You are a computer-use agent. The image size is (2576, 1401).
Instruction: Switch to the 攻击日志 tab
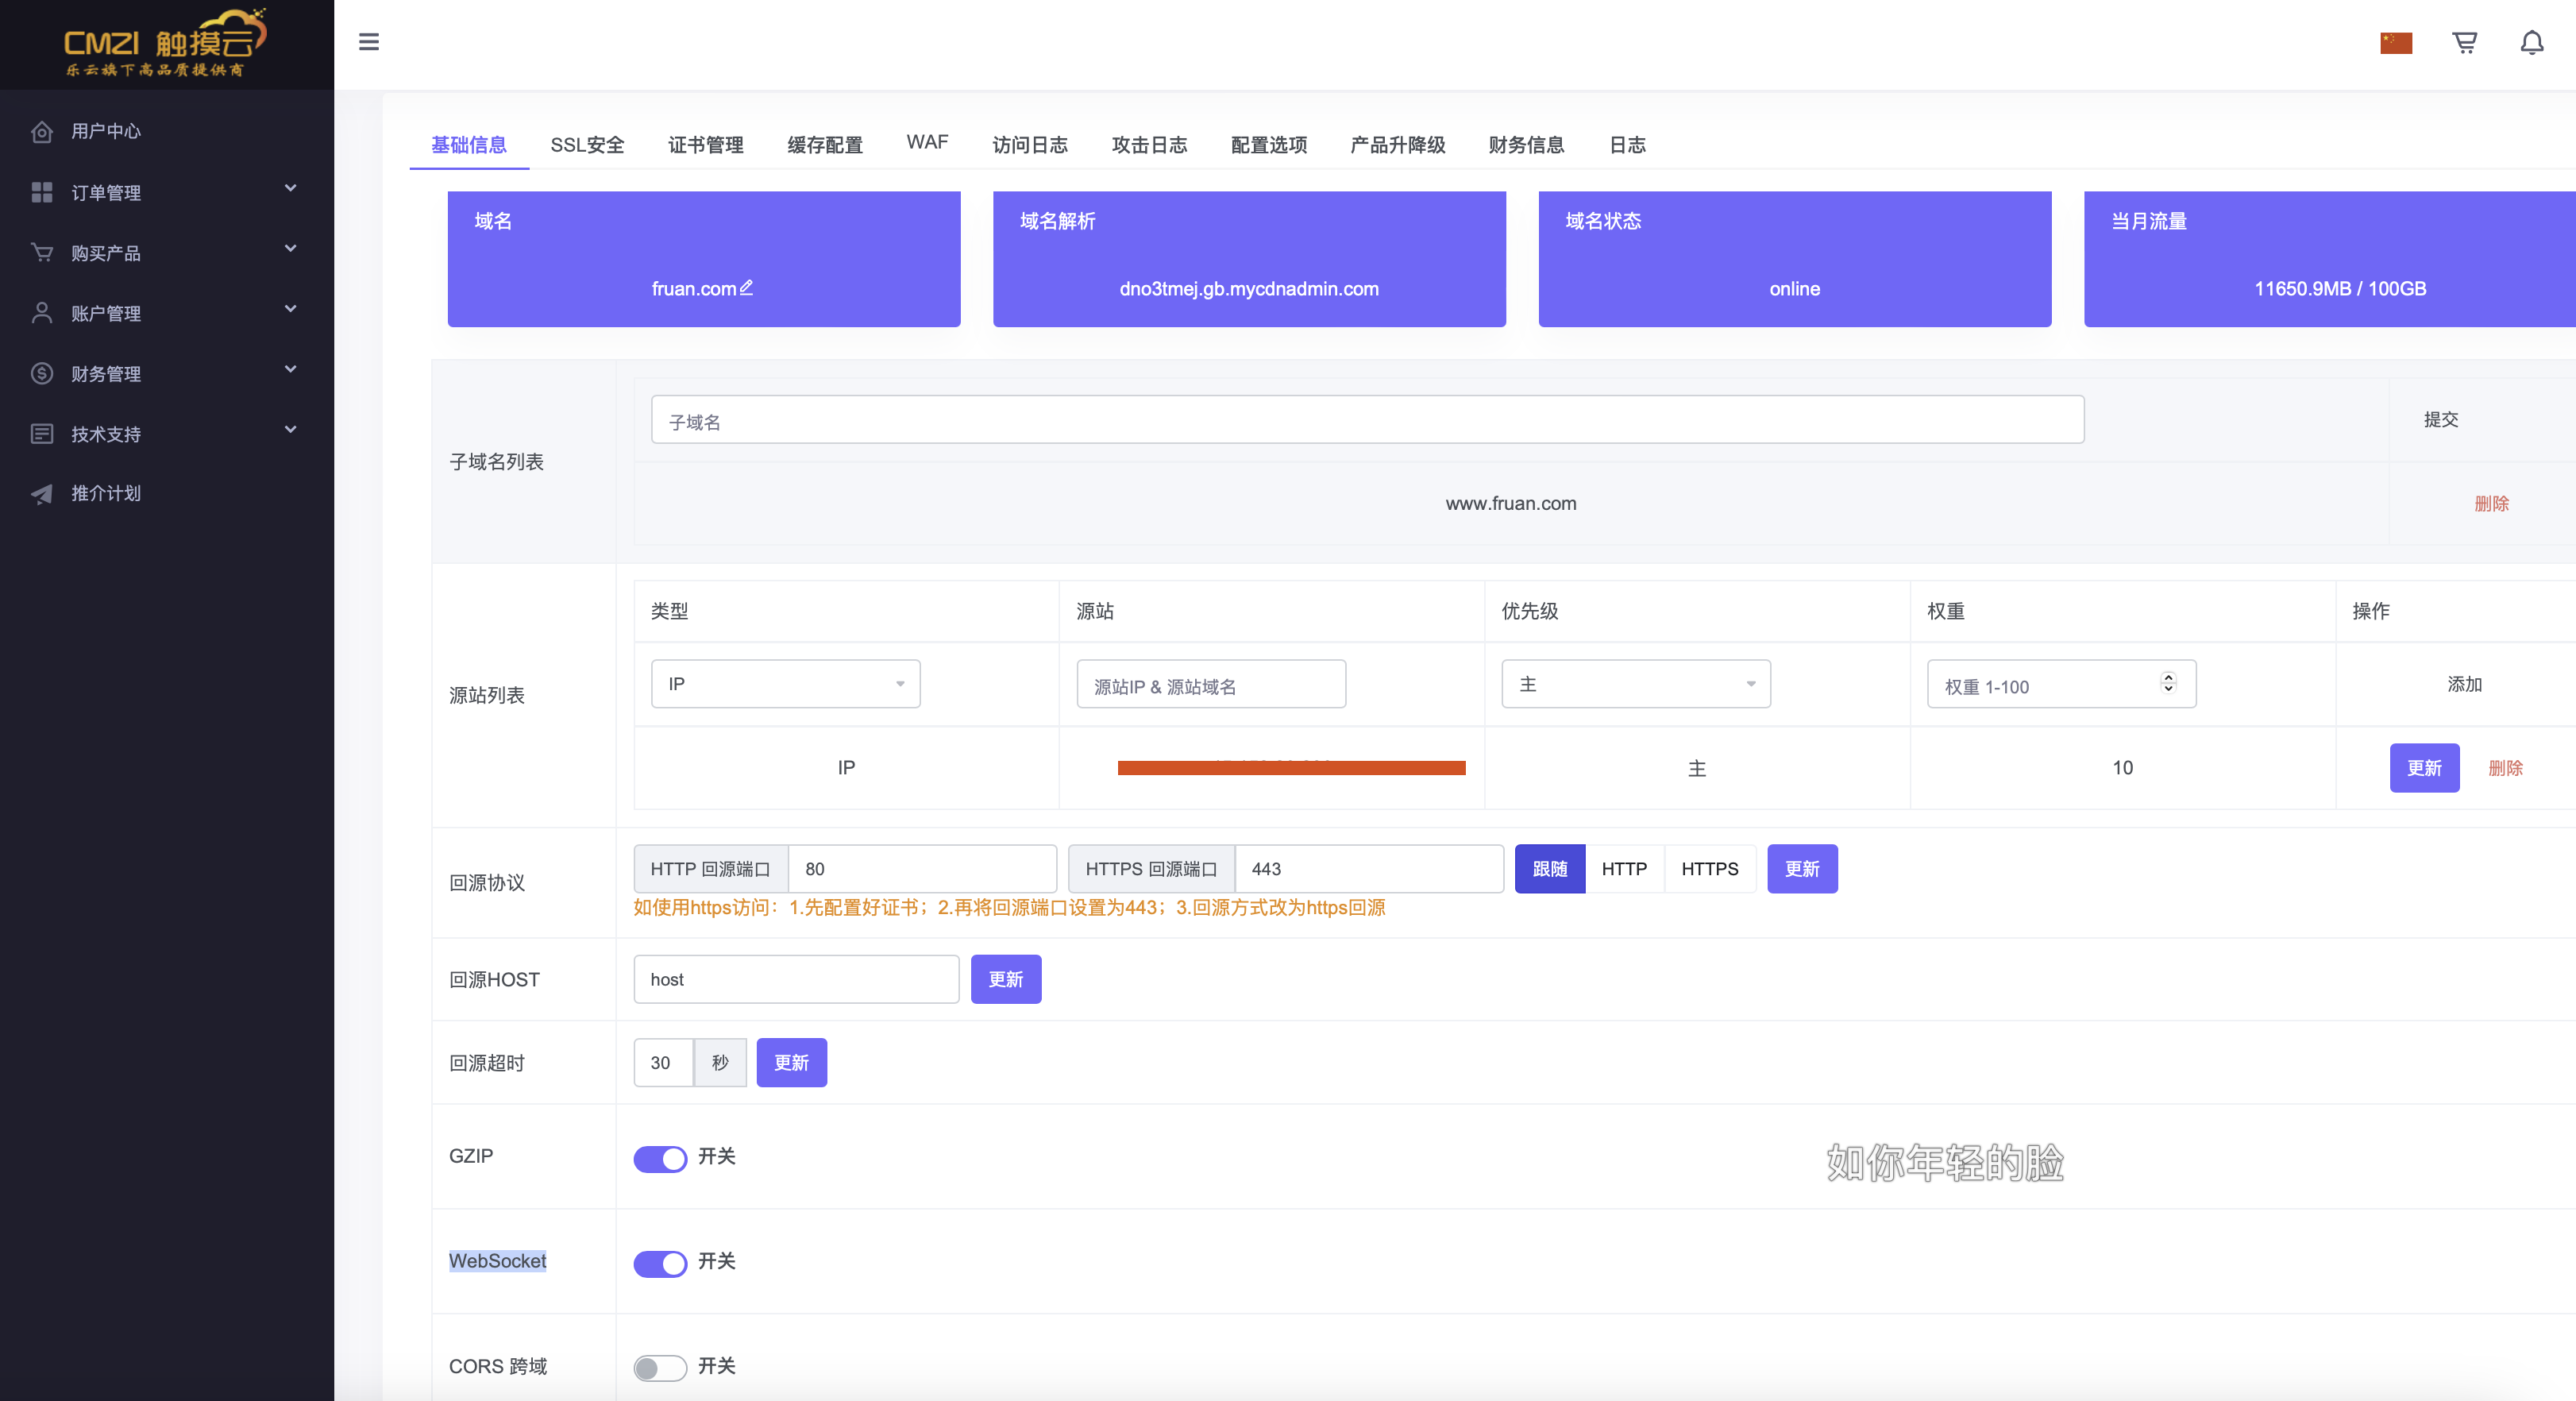(x=1149, y=145)
